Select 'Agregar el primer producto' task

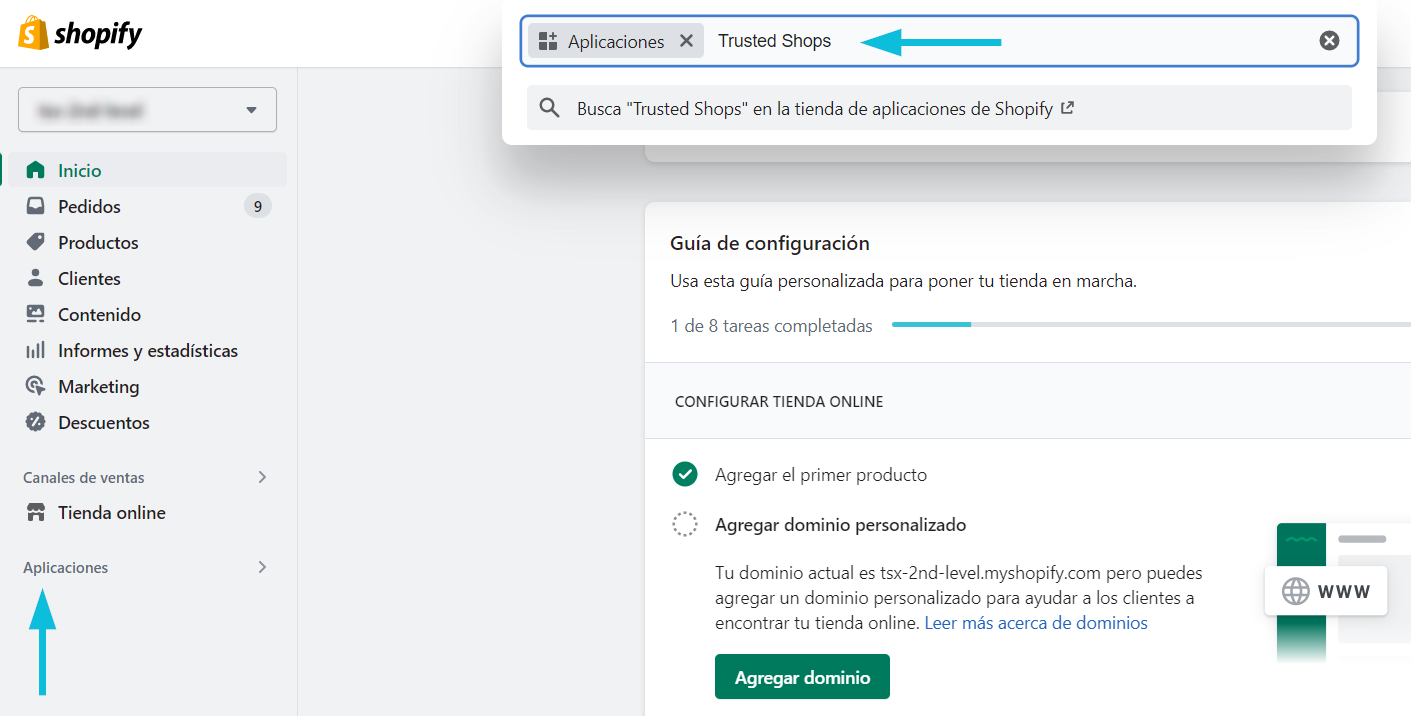click(821, 475)
